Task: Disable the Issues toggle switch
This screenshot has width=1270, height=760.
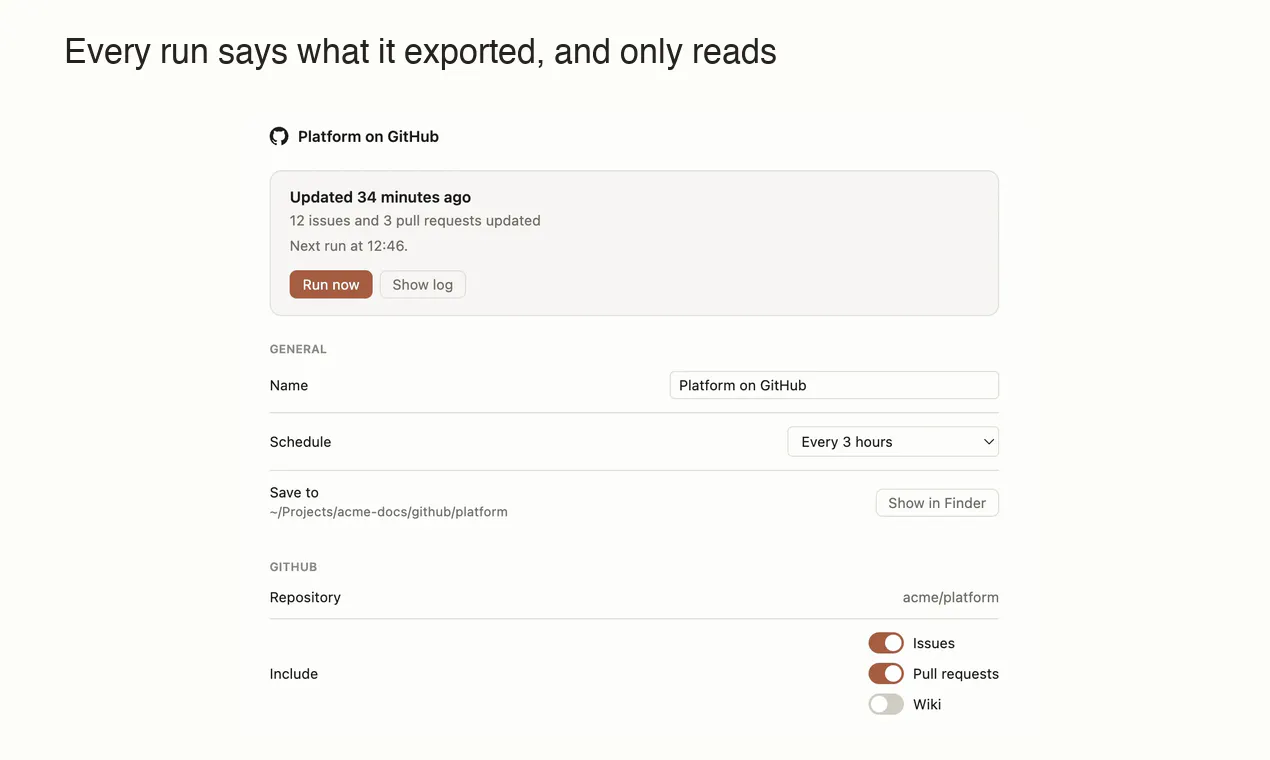Action: point(886,643)
